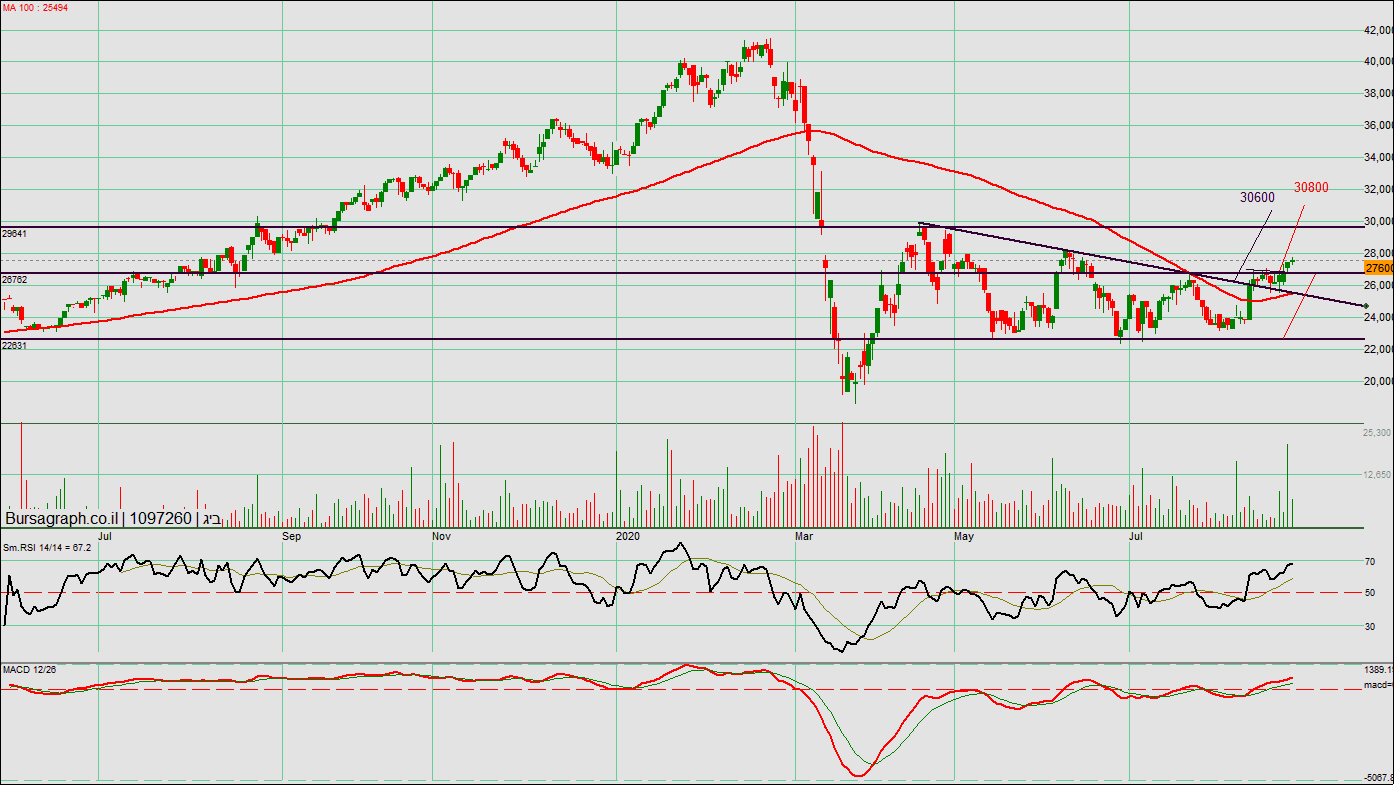Select the 26782 horizontal level label
The image size is (1394, 785).
pyautogui.click(x=14, y=280)
